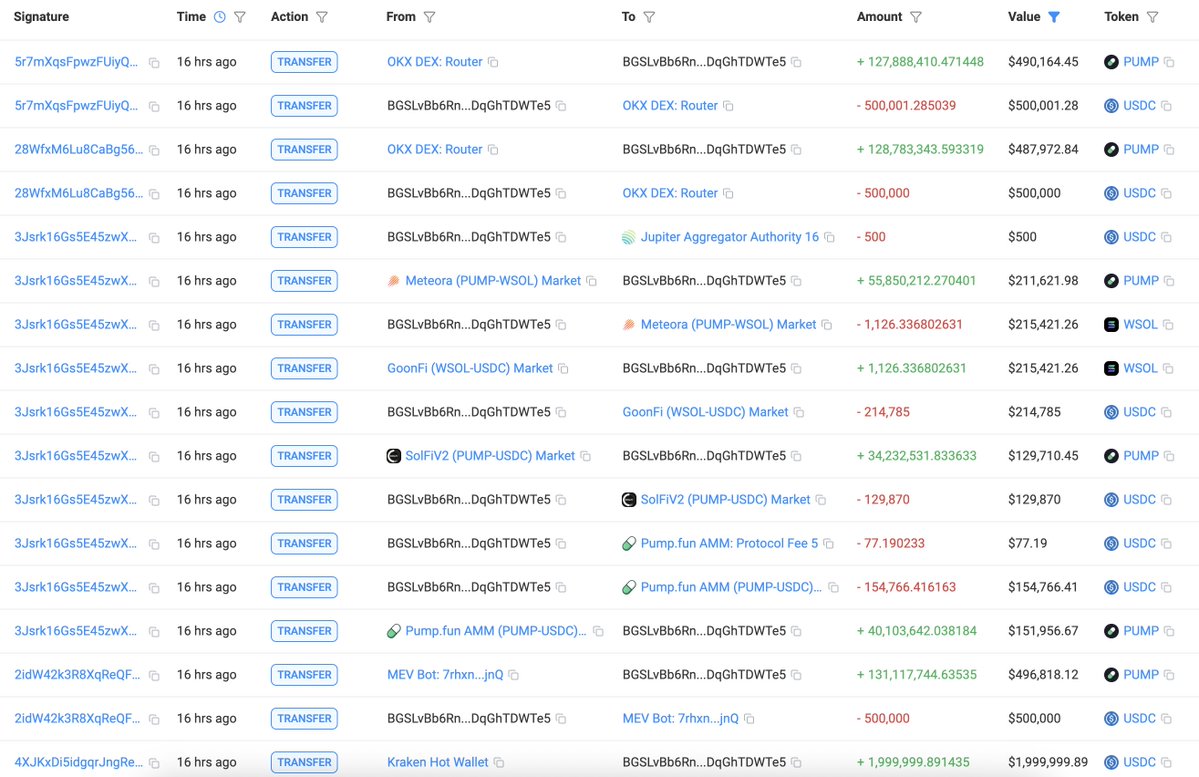Viewport: 1199px width, 777px height.
Task: Copy Meteora (PUMP-WSOL) Market address in From column
Action: coord(591,282)
